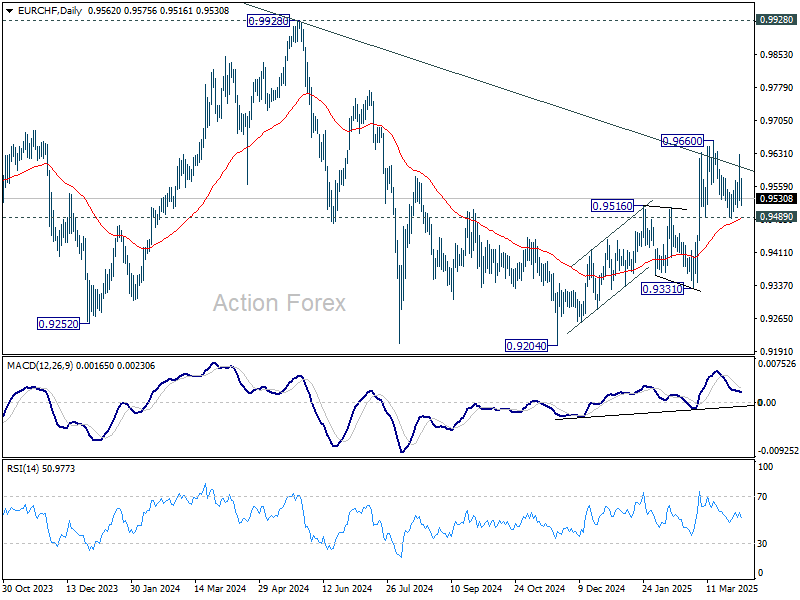Select the 0.92520 price label

point(59,324)
